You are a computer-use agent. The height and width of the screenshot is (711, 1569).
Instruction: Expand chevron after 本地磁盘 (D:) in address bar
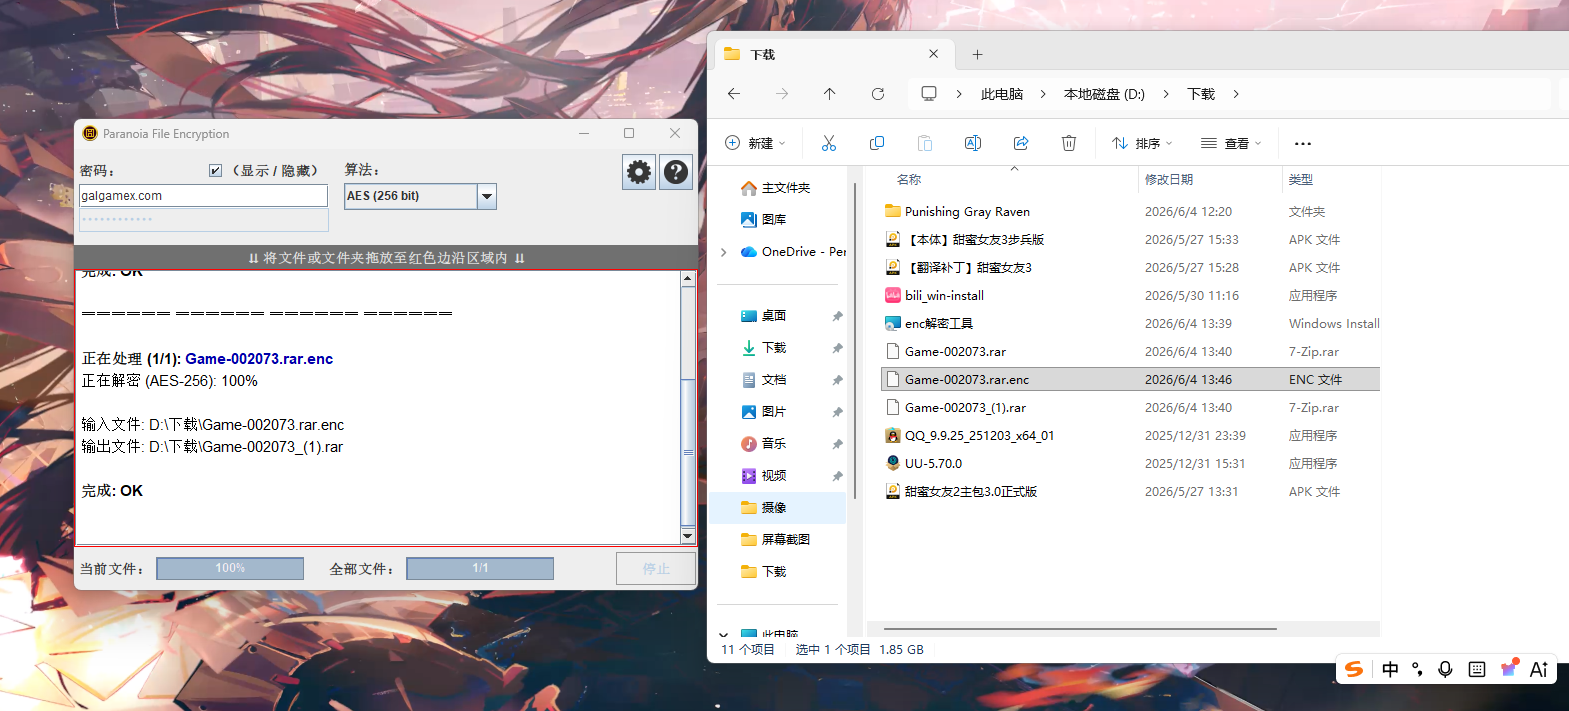pos(1166,94)
